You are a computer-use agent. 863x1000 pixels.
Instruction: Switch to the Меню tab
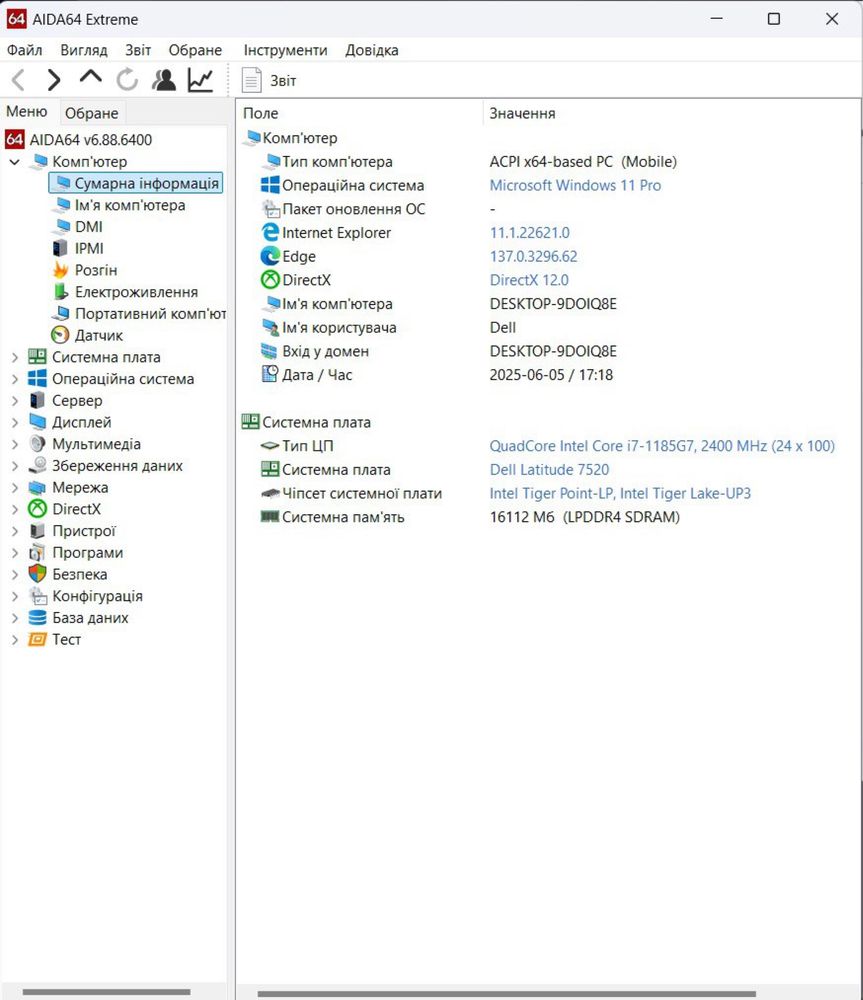click(27, 112)
